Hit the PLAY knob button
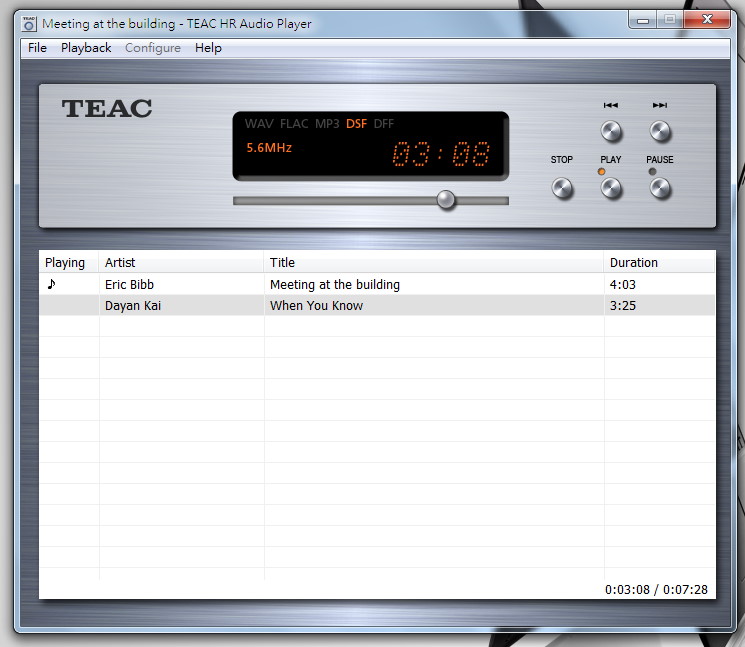Viewport: 745px width, 647px height. [x=611, y=188]
